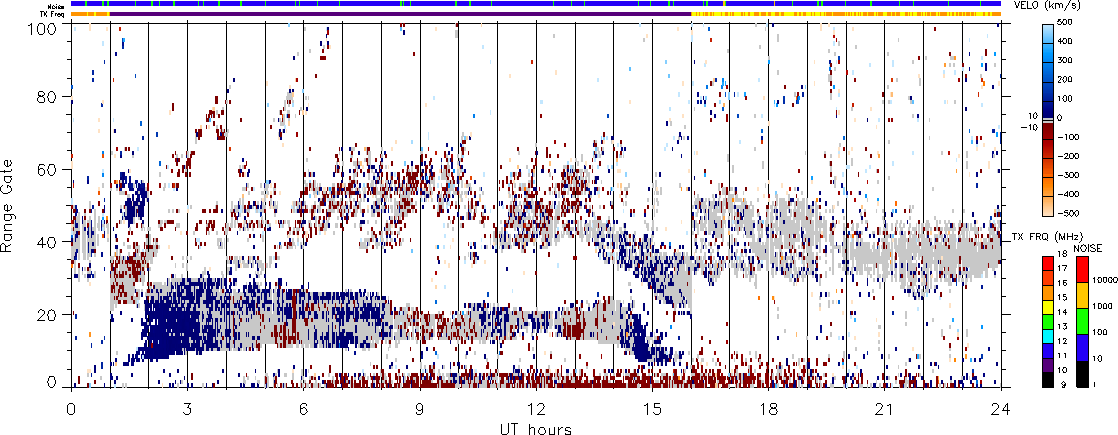
Task: Click velocity scale label 300
Action: 1065,60
